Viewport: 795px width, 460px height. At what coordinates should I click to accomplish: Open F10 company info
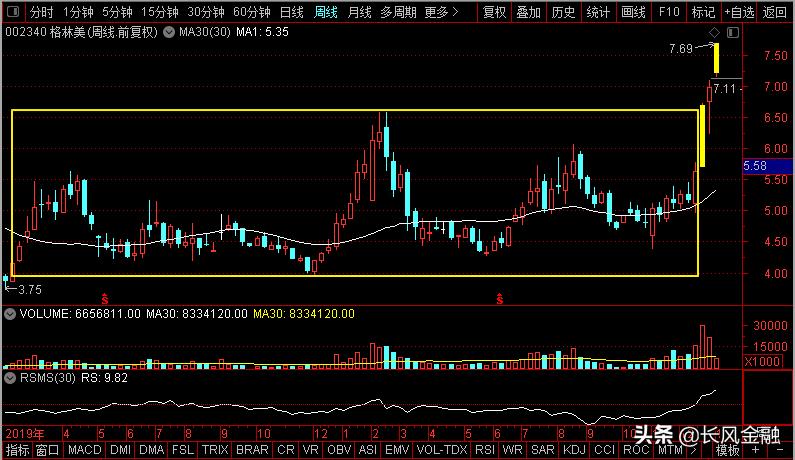pos(669,12)
